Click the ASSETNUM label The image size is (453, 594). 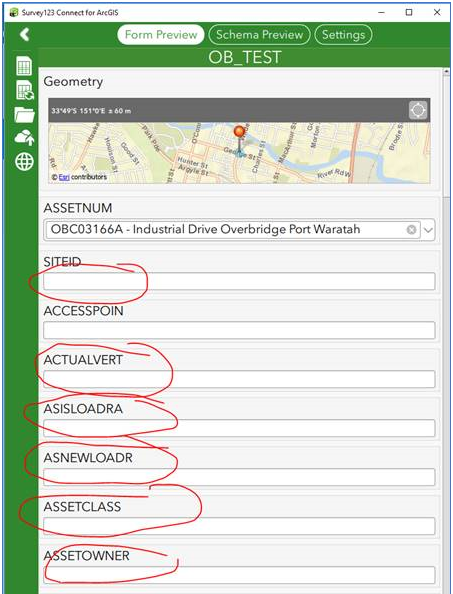coord(78,208)
